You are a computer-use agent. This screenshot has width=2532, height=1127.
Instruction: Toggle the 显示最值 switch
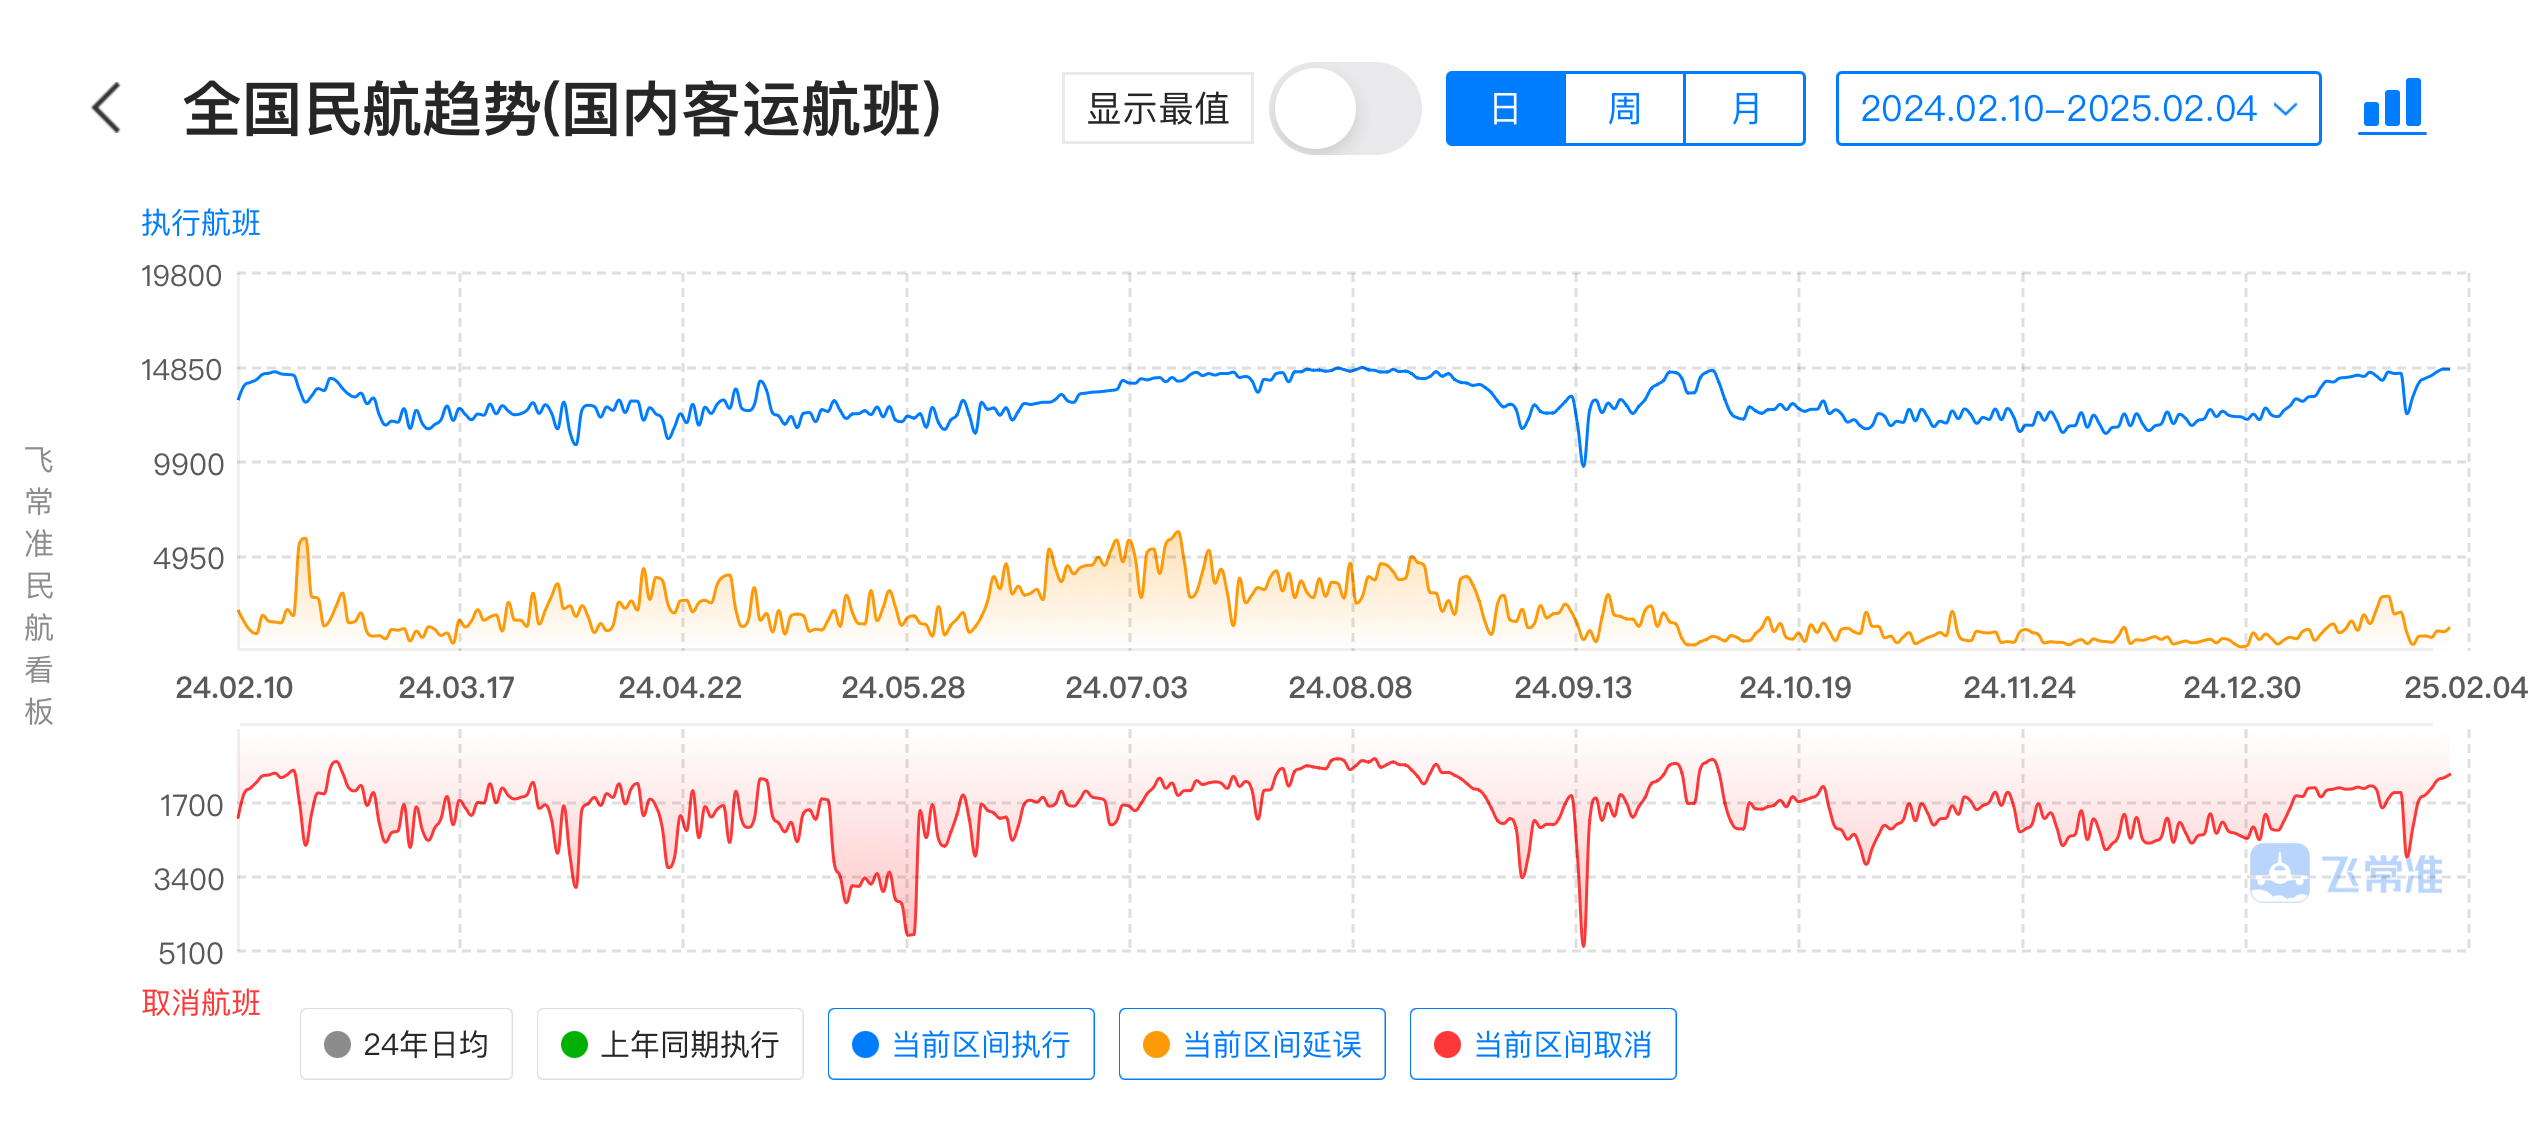1344,108
